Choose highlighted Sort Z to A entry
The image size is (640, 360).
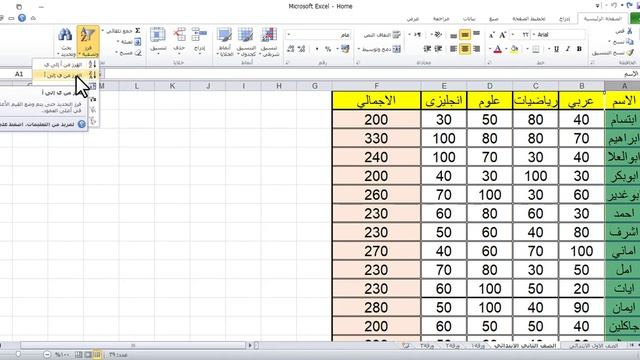(x=66, y=75)
